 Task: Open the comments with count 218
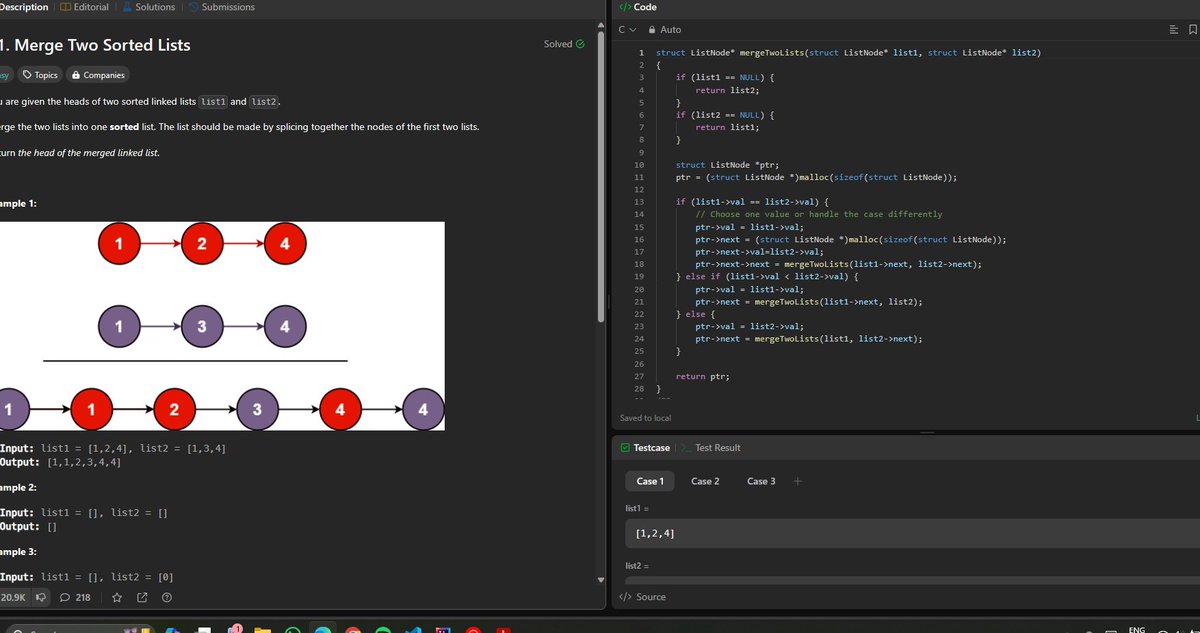coord(76,598)
